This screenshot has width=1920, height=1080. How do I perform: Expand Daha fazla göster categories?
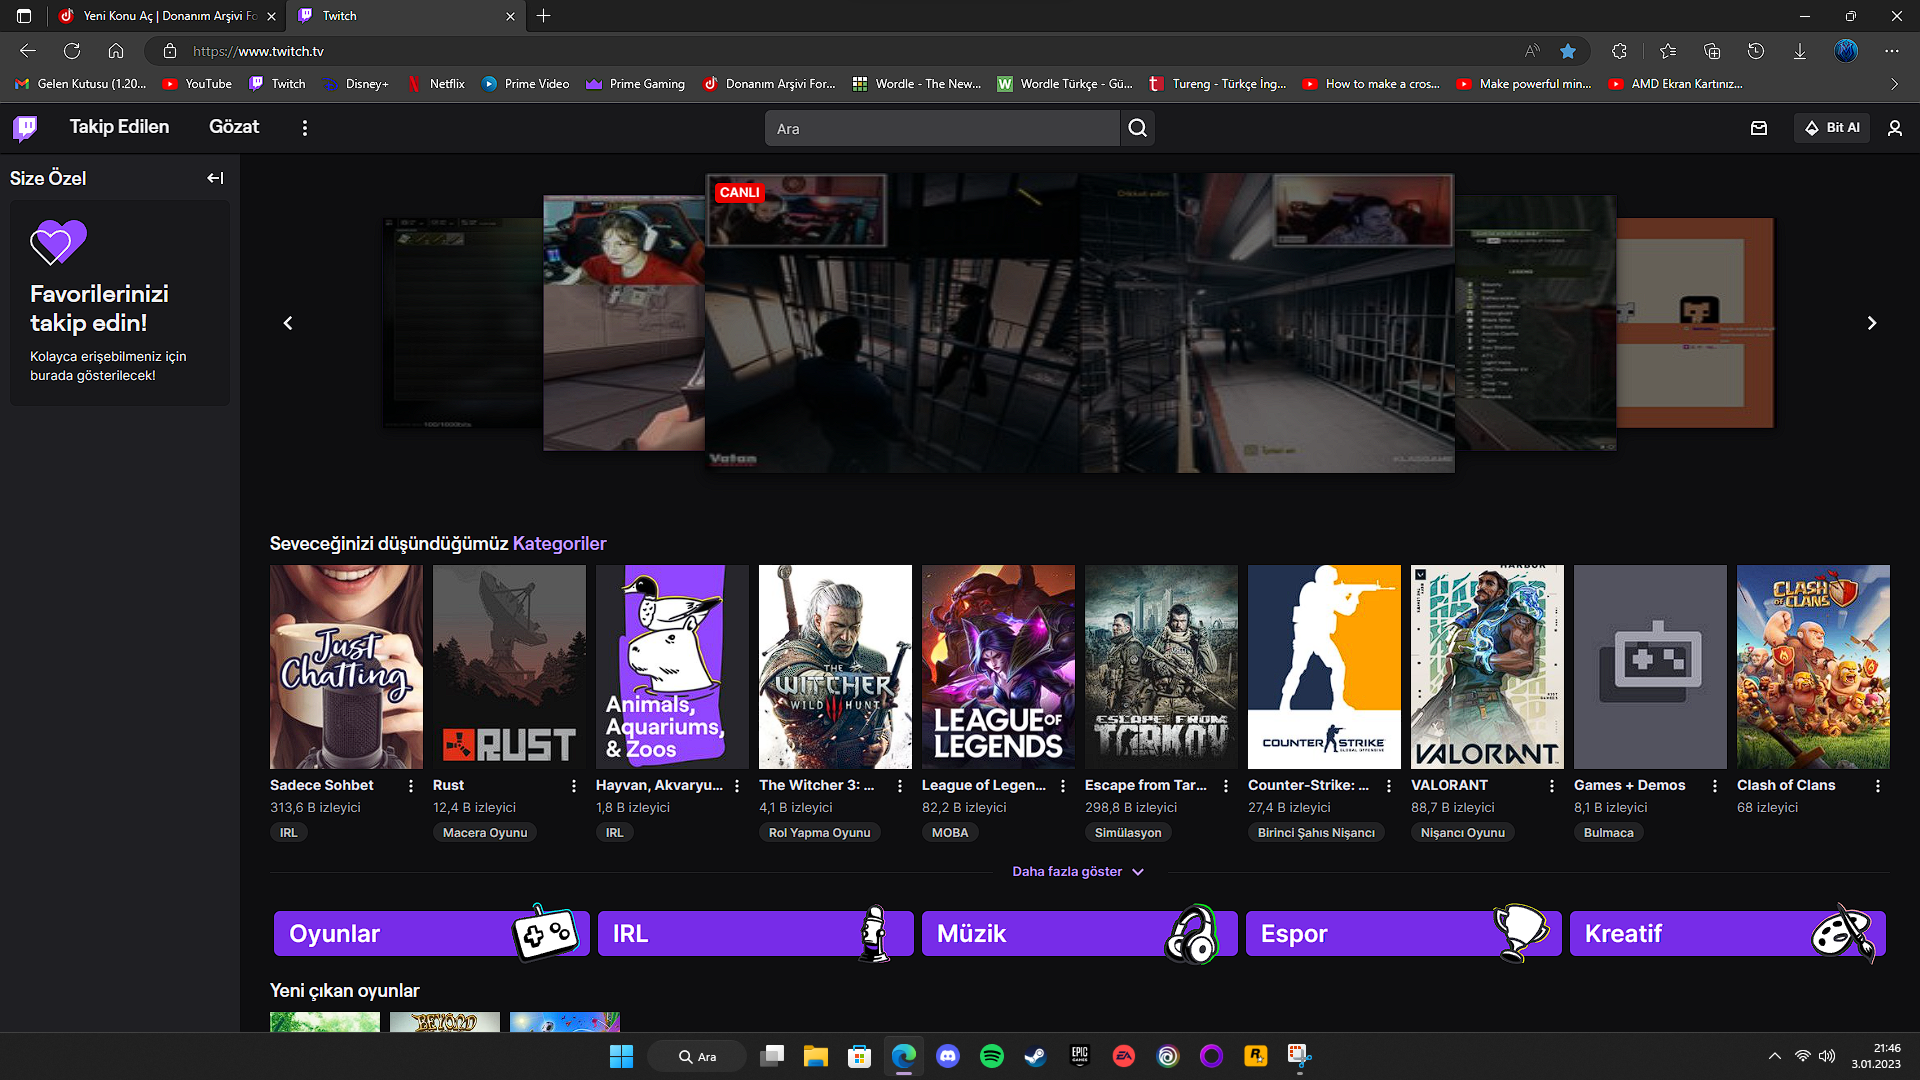[1078, 872]
